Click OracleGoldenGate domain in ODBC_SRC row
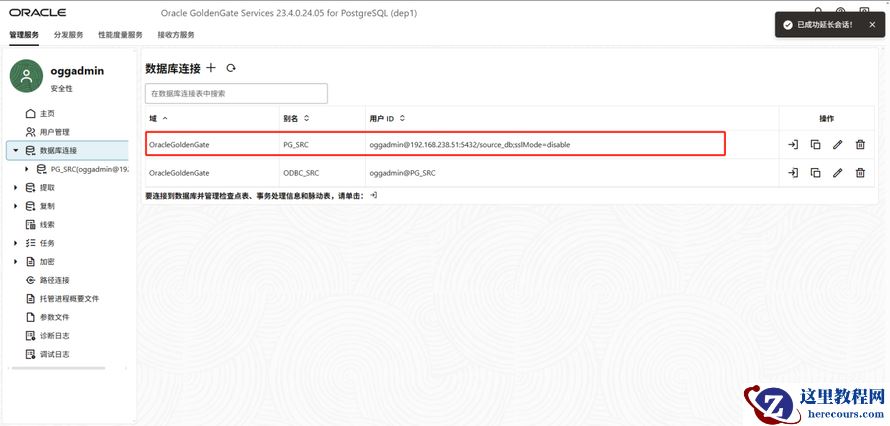Image resolution: width=890 pixels, height=426 pixels. pyautogui.click(x=179, y=173)
